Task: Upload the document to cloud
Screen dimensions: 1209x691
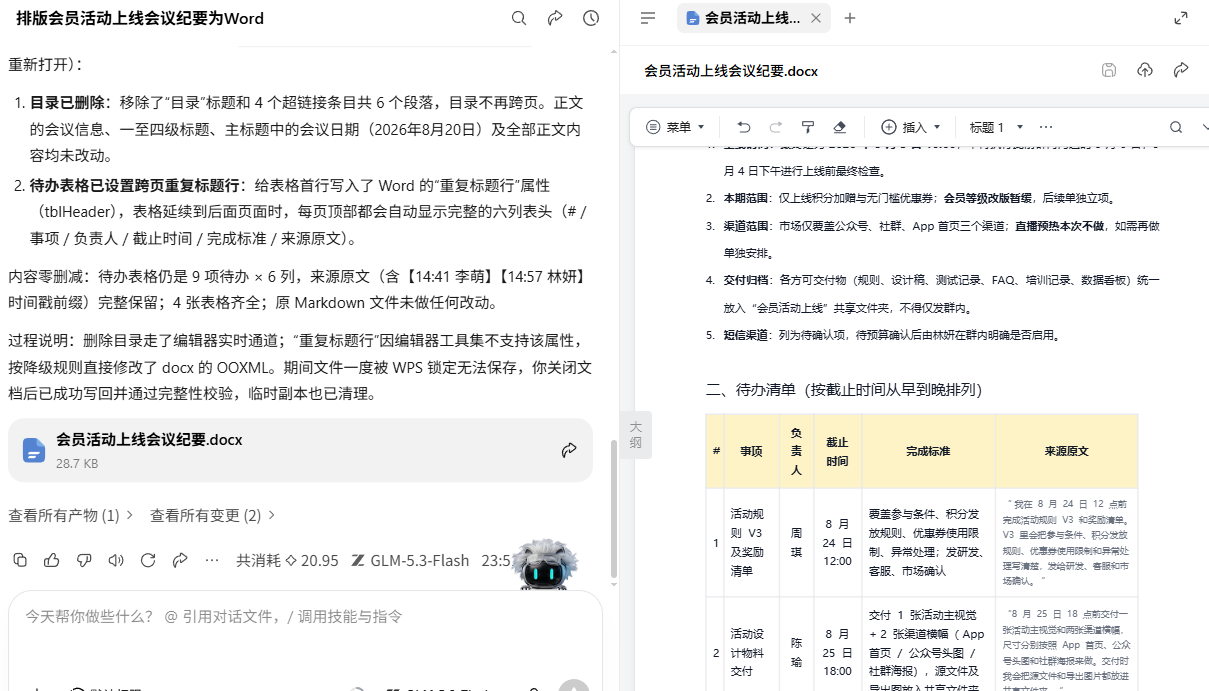Action: coord(1145,70)
